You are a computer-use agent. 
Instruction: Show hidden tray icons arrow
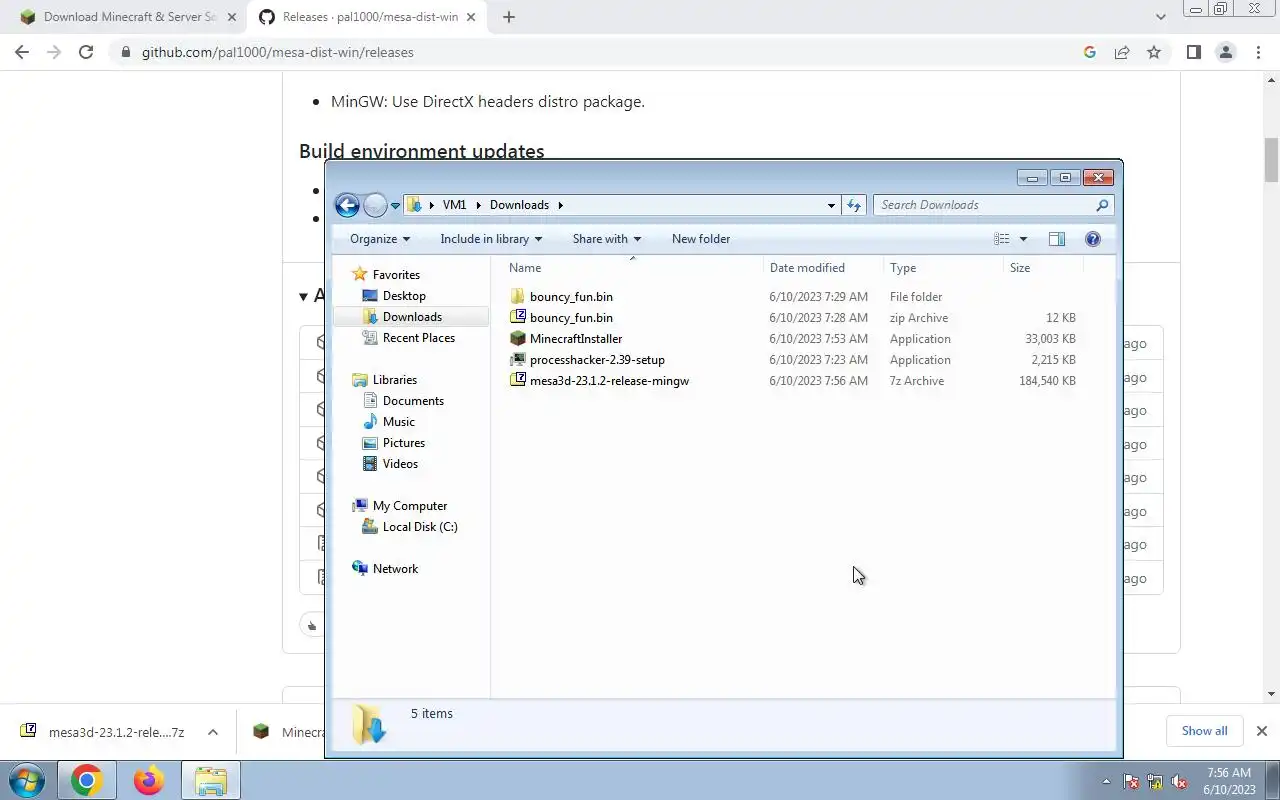click(1106, 782)
